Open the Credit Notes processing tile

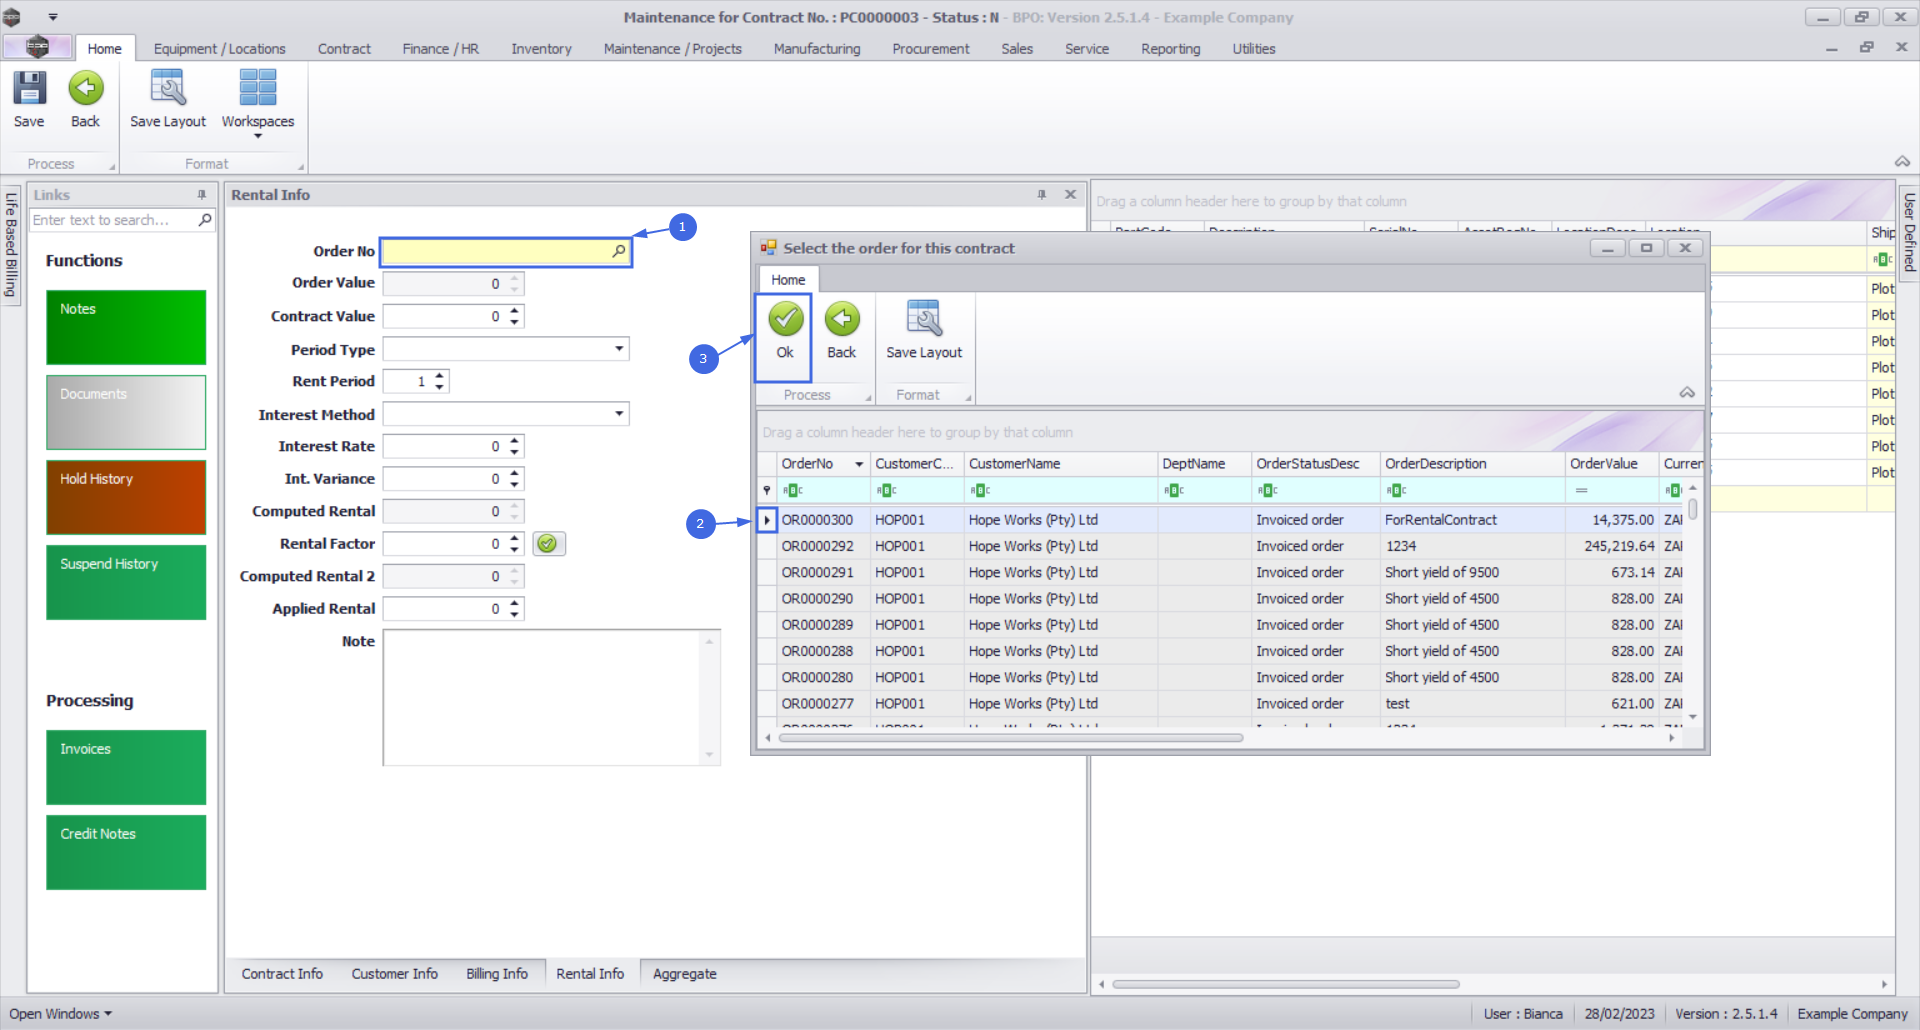126,852
